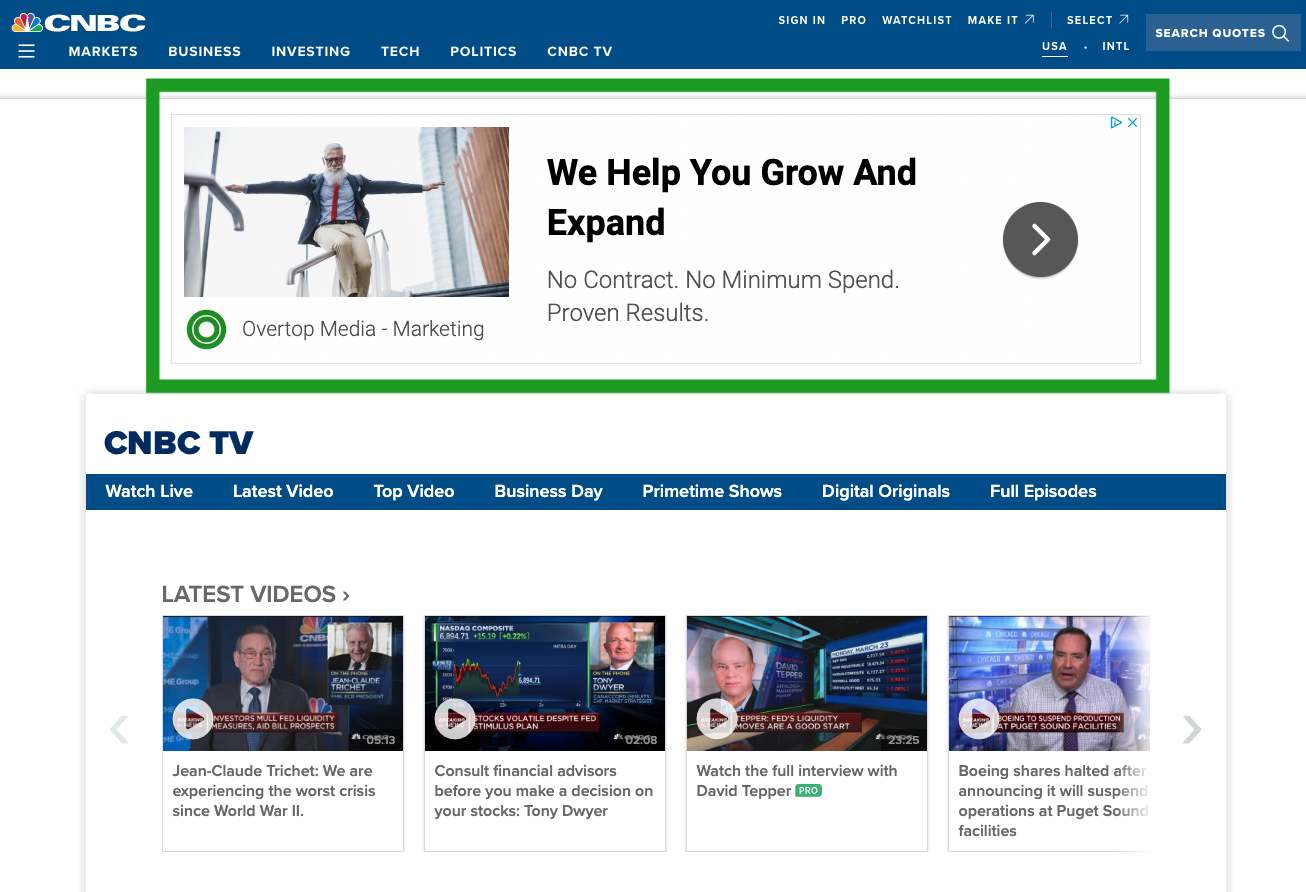Click the CNBC TV section heading
Image resolution: width=1306 pixels, height=892 pixels.
(179, 442)
